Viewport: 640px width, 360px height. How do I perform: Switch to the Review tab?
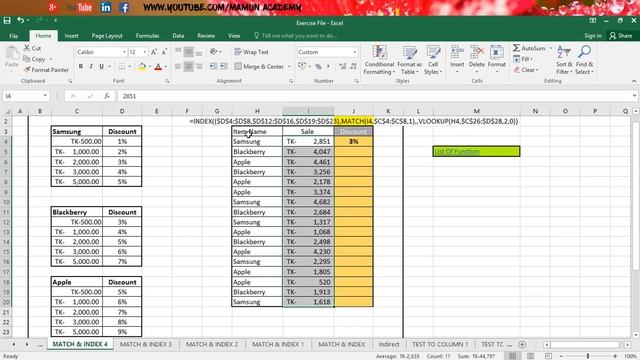[x=206, y=36]
